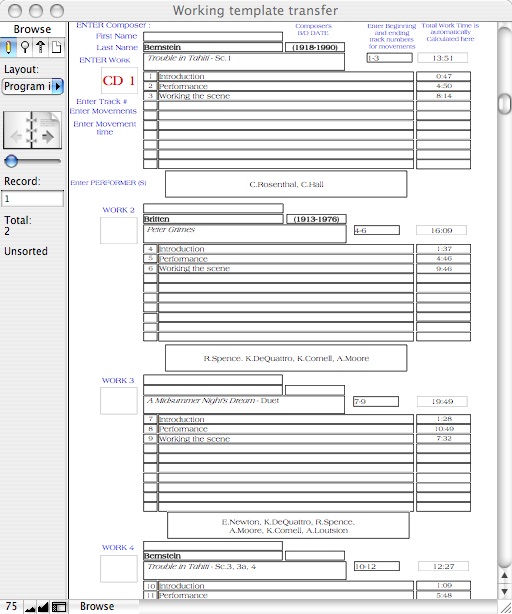
Task: Click track 7 Introduction field
Action: pos(286,419)
